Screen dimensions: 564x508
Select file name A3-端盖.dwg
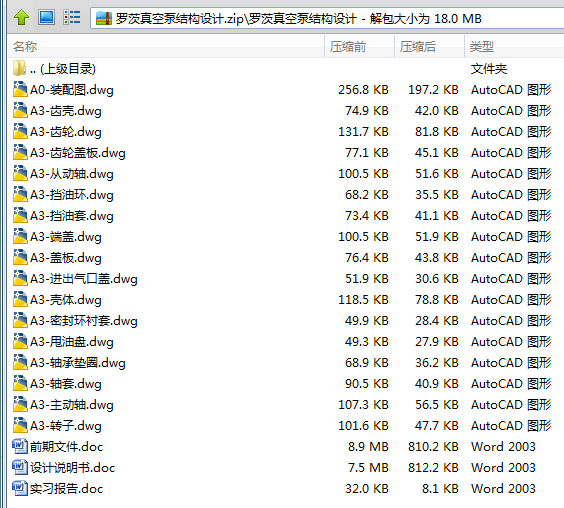pyautogui.click(x=66, y=237)
